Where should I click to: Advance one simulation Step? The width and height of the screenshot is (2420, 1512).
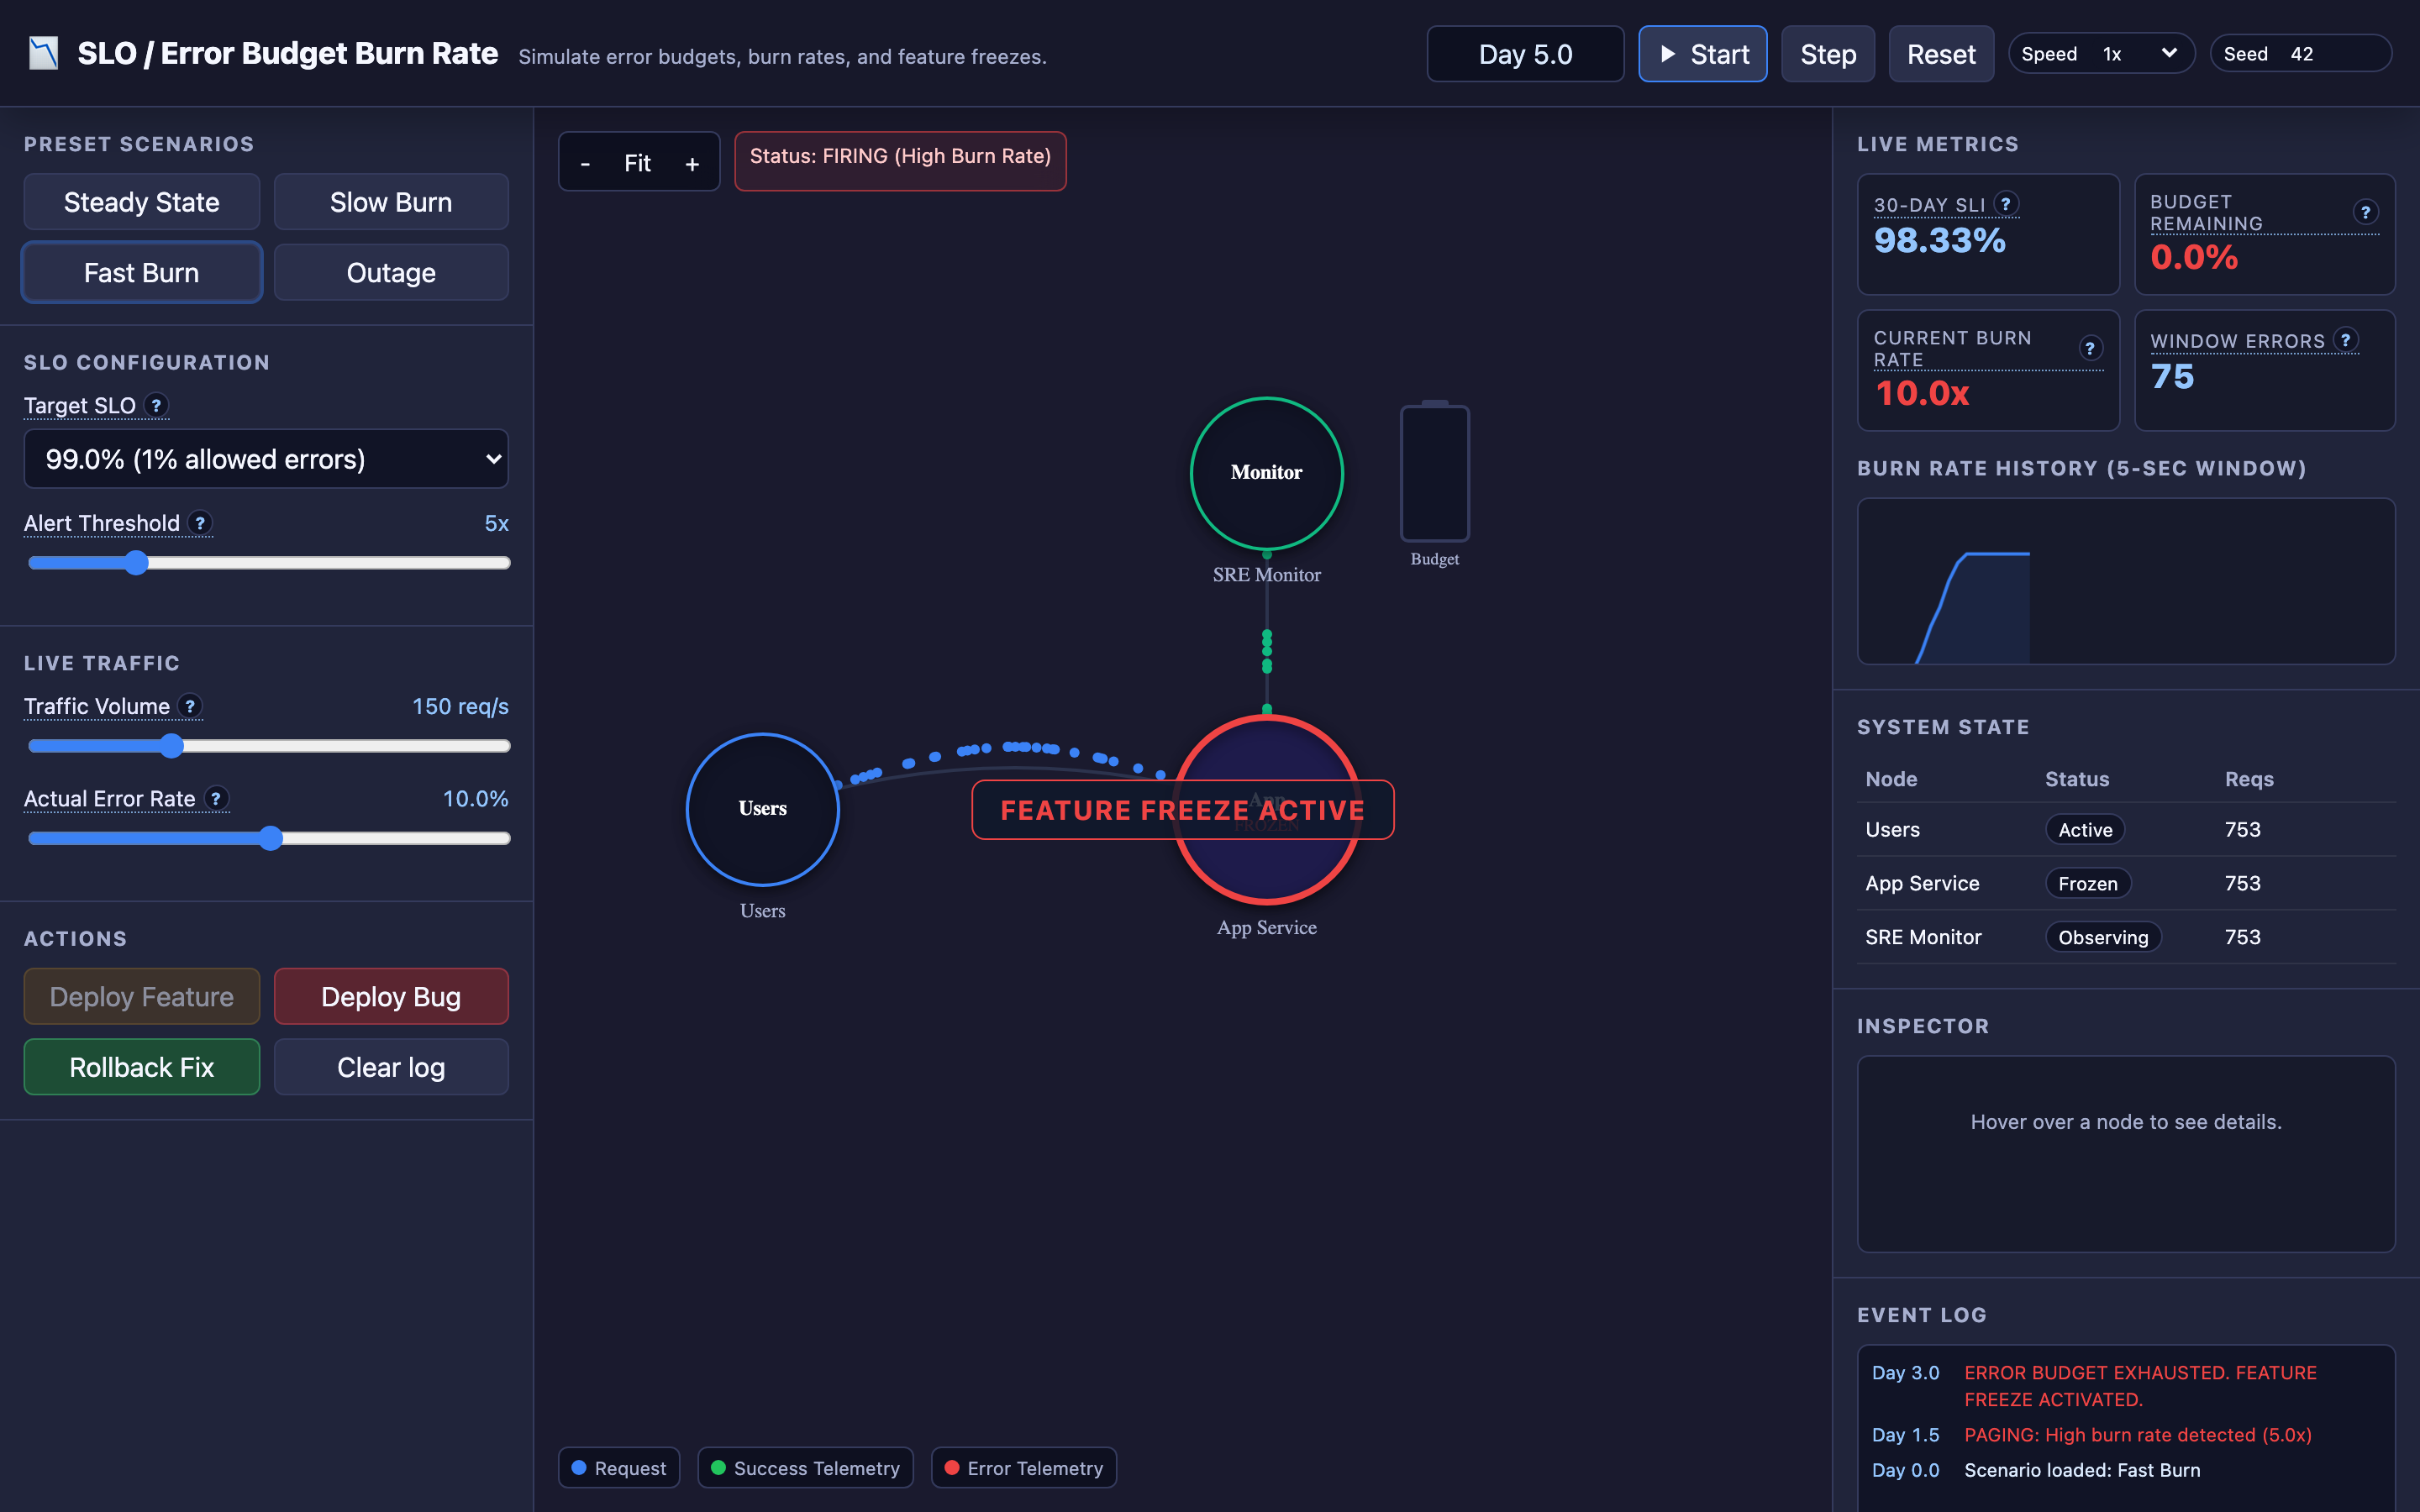pyautogui.click(x=1827, y=54)
